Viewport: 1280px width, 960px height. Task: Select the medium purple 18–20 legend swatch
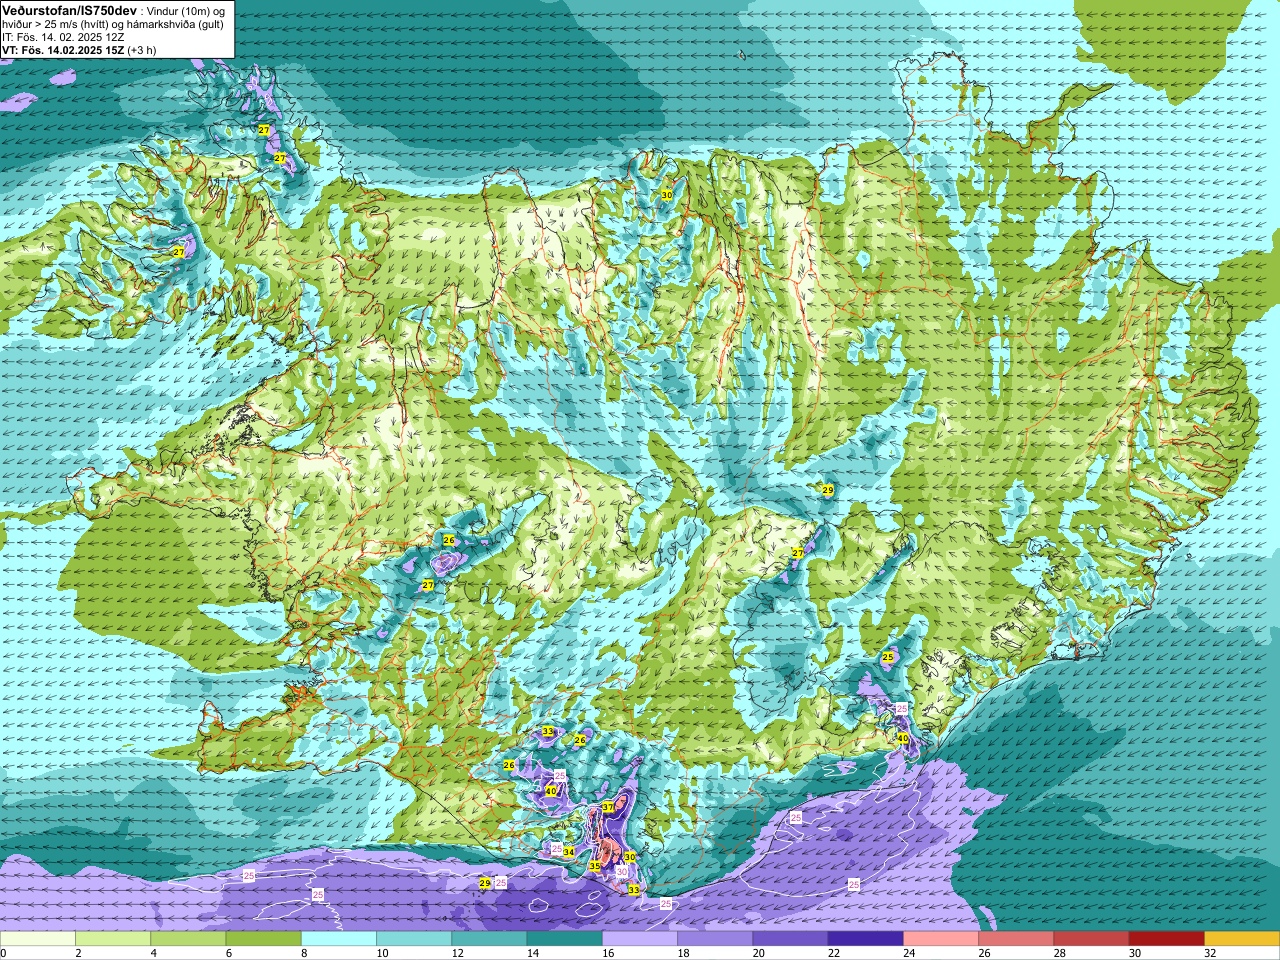point(715,939)
